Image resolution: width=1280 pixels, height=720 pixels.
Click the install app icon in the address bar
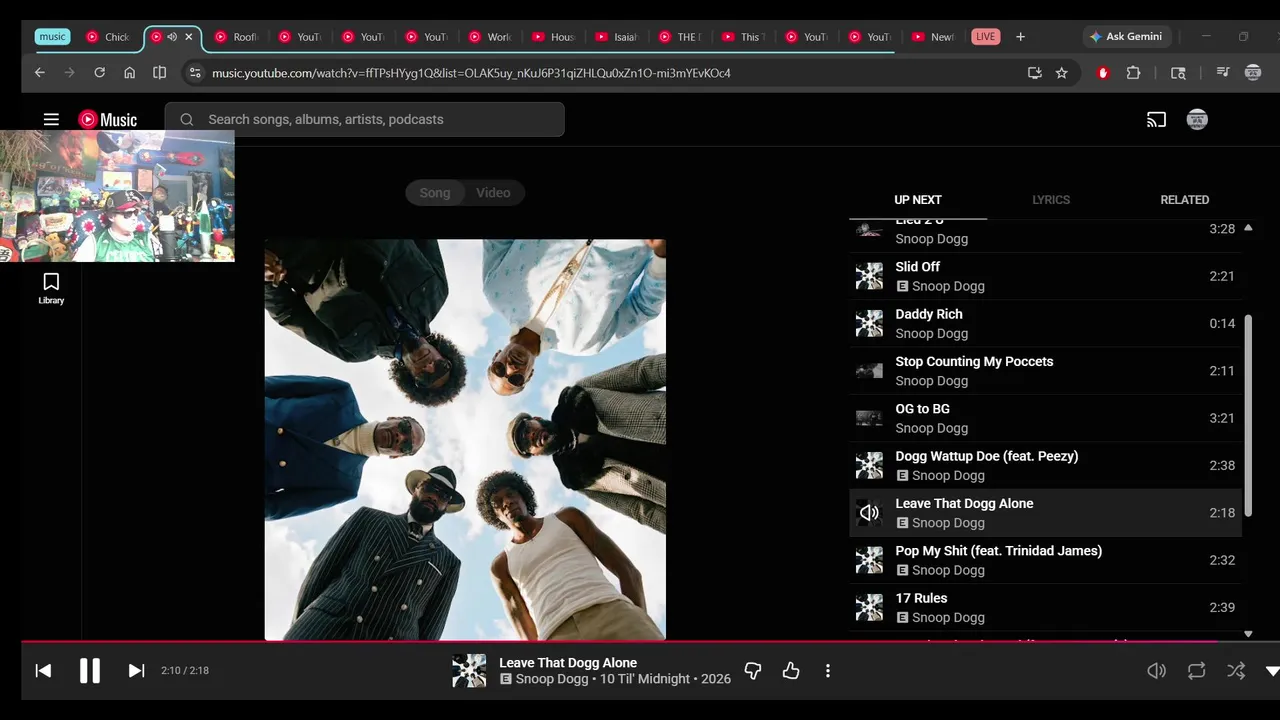click(1034, 73)
